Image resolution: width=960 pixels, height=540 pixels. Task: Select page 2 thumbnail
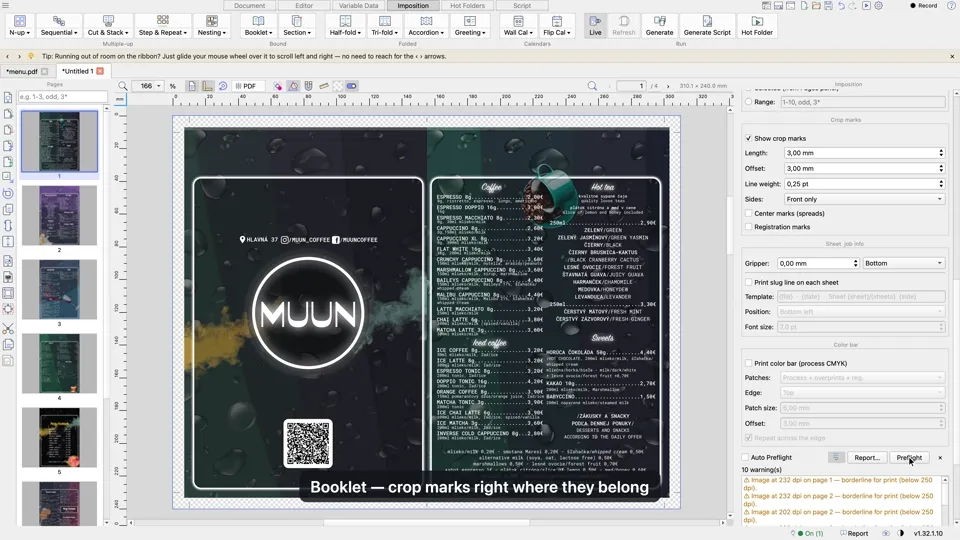click(59, 216)
